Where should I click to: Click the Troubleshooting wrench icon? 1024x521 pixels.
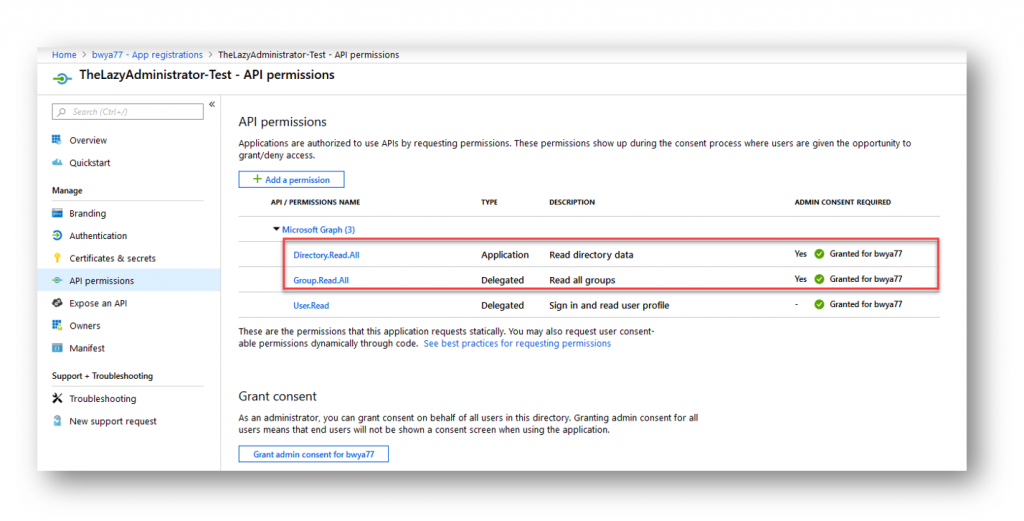click(x=57, y=398)
